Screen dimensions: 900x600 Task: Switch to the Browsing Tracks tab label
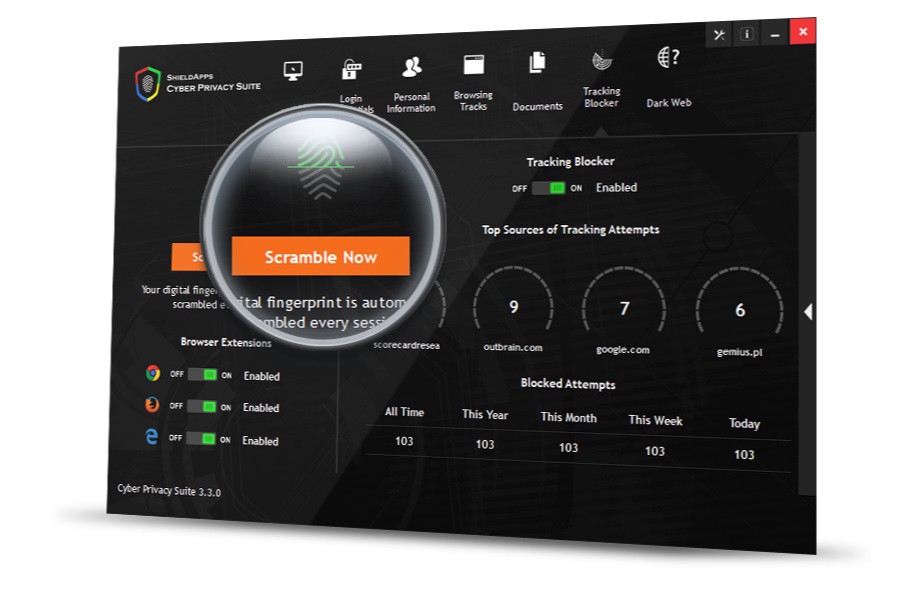[473, 100]
